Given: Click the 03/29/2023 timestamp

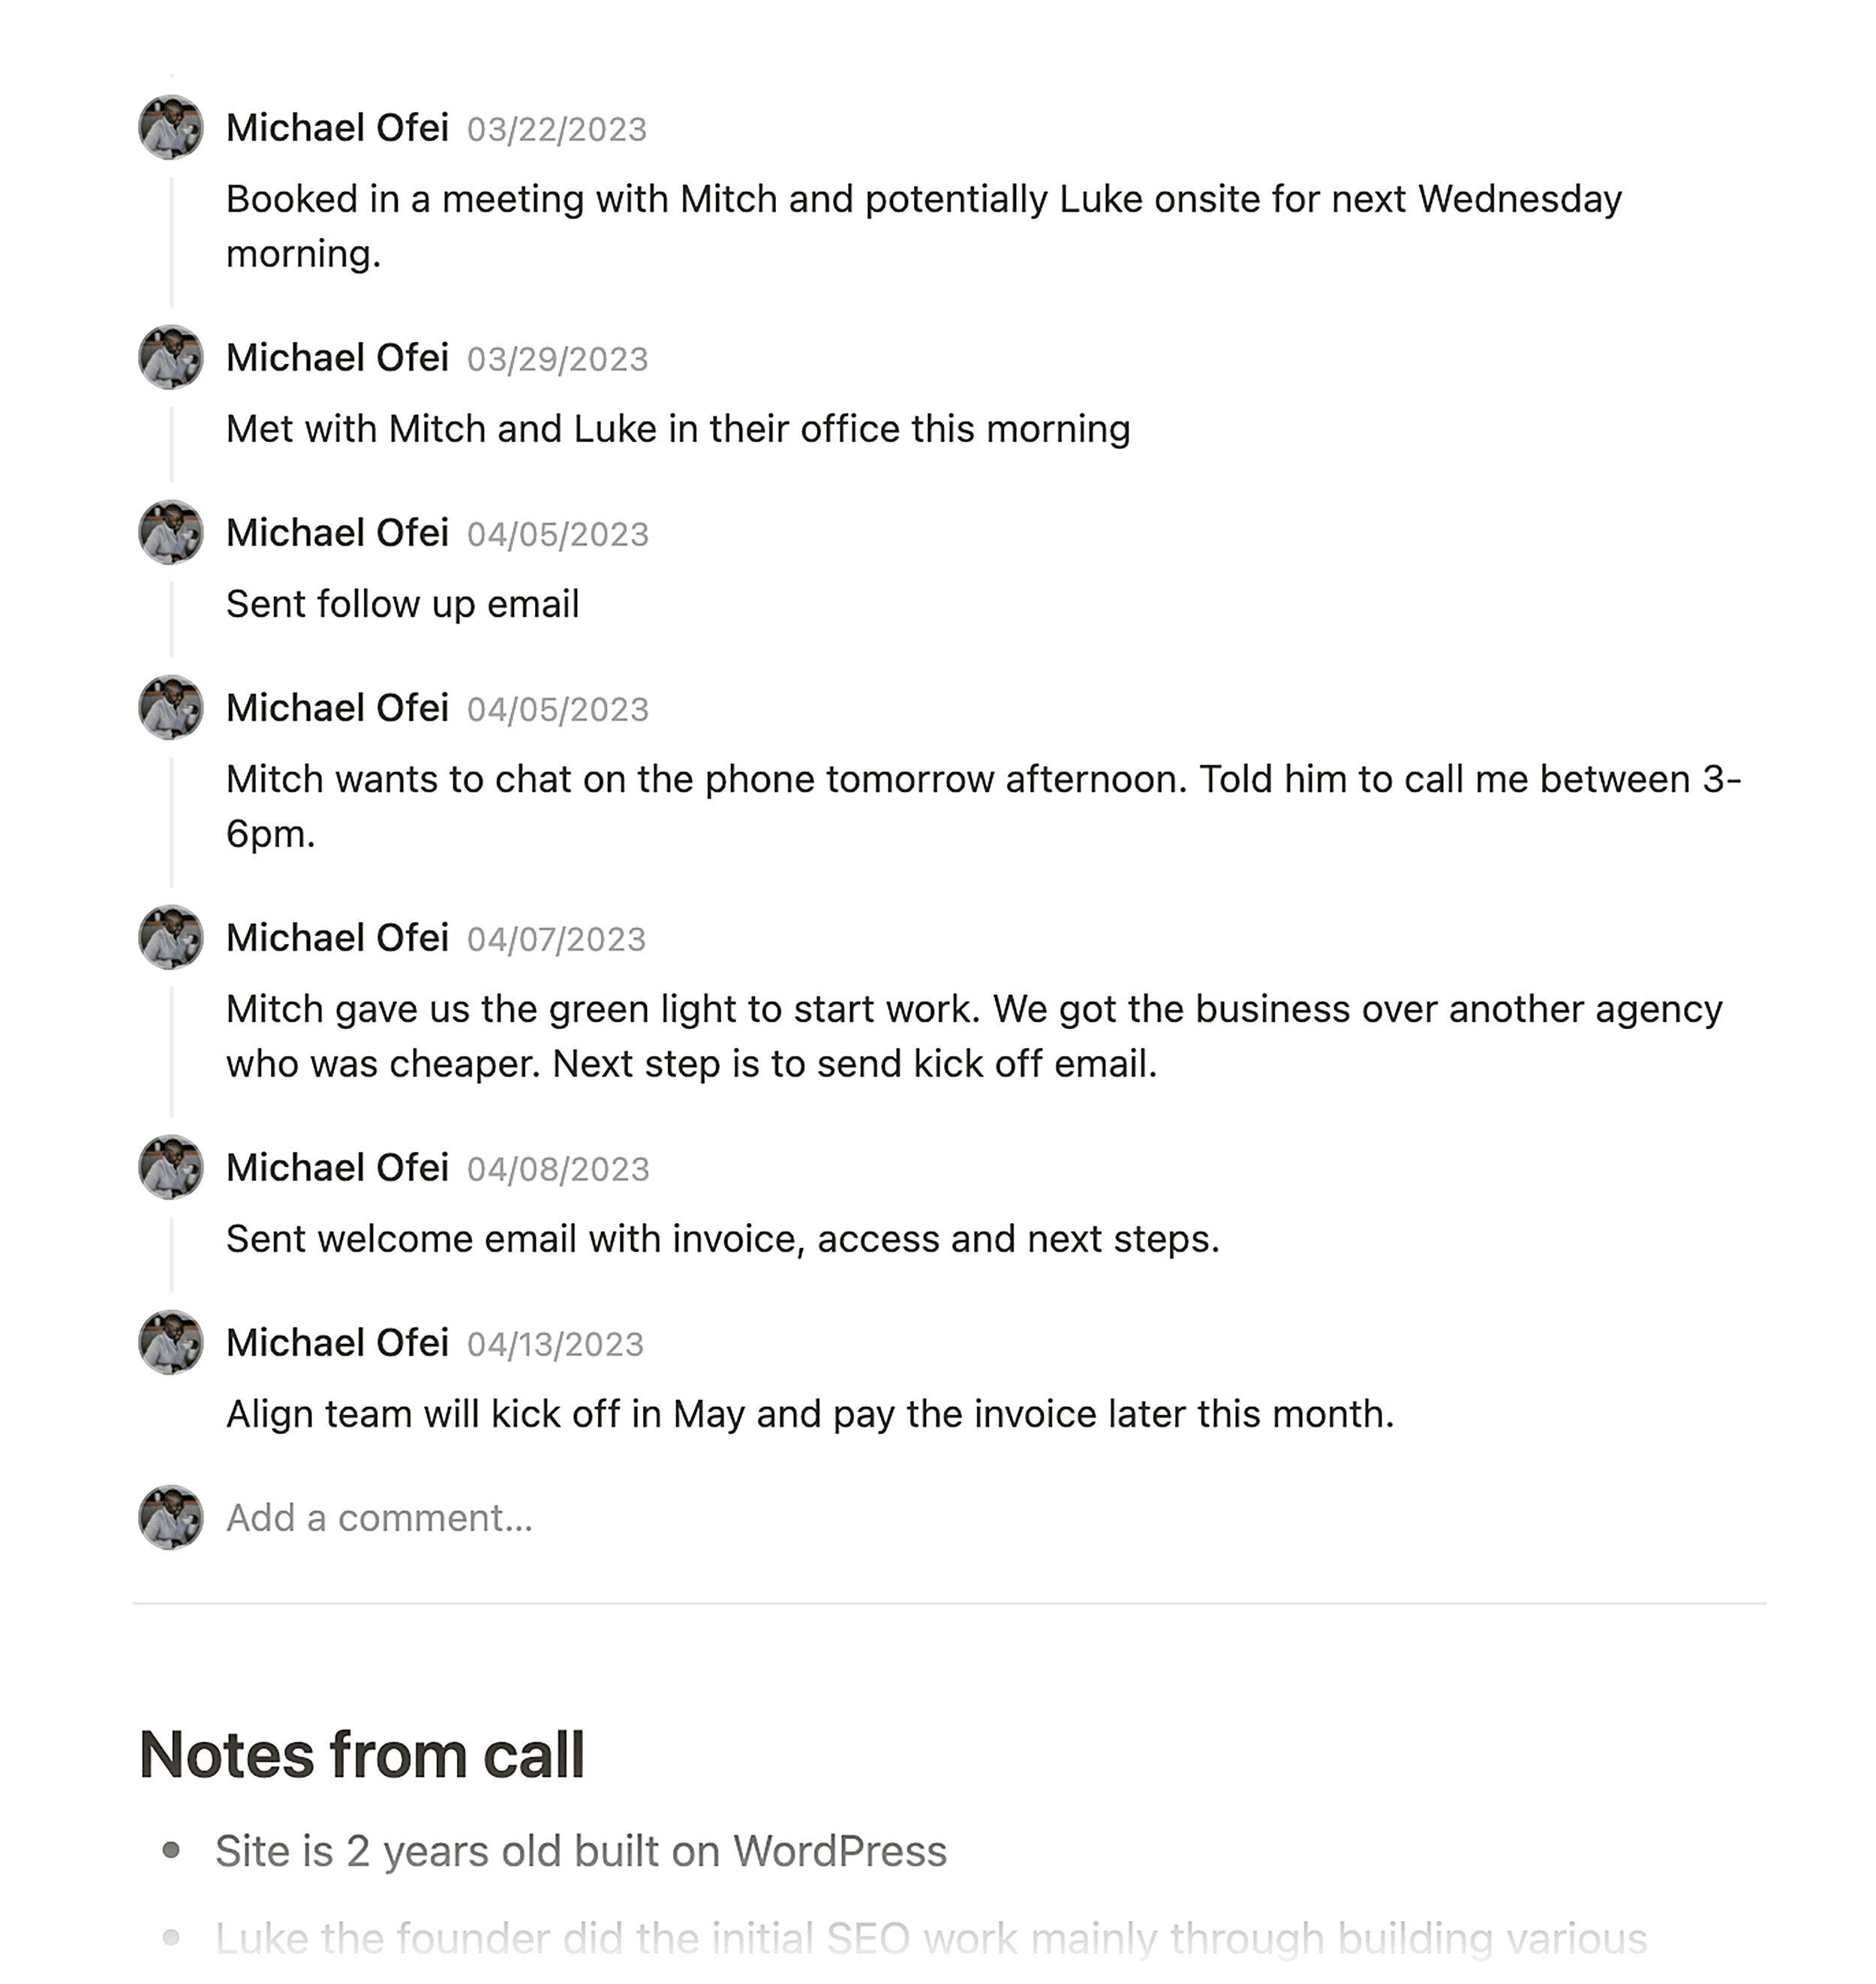Looking at the screenshot, I should click(557, 359).
